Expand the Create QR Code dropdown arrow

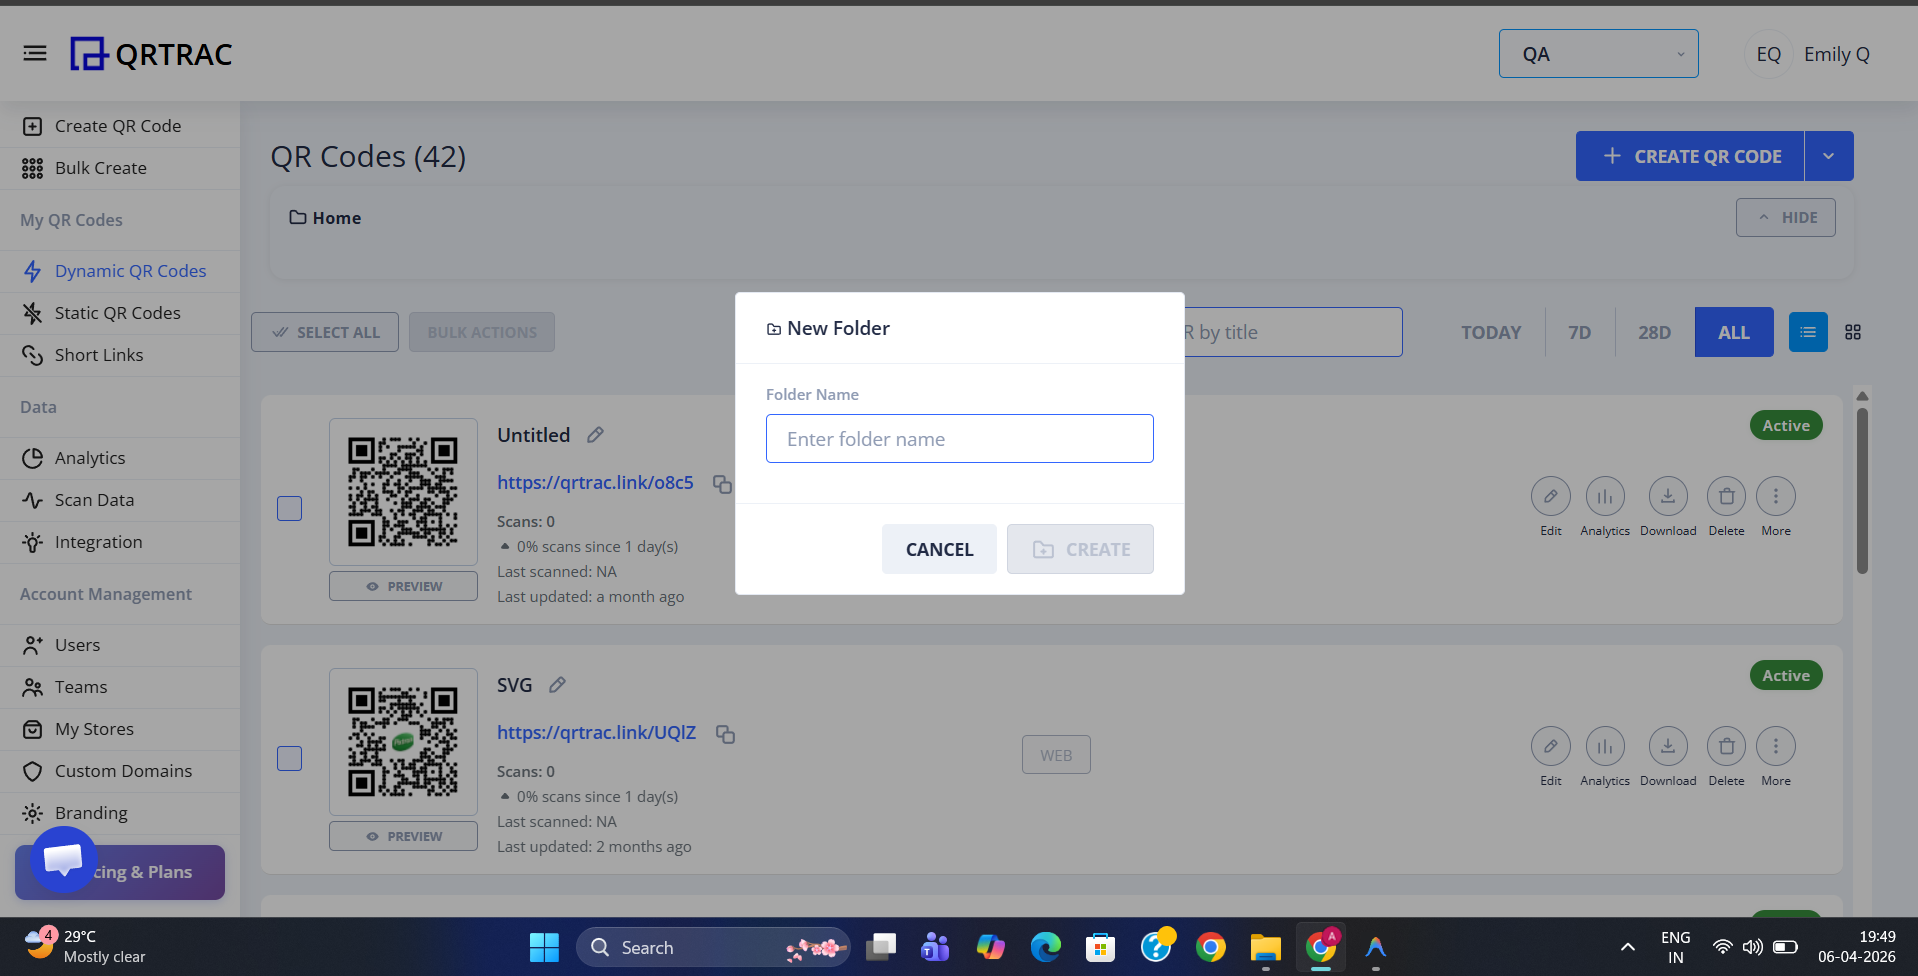coord(1828,156)
